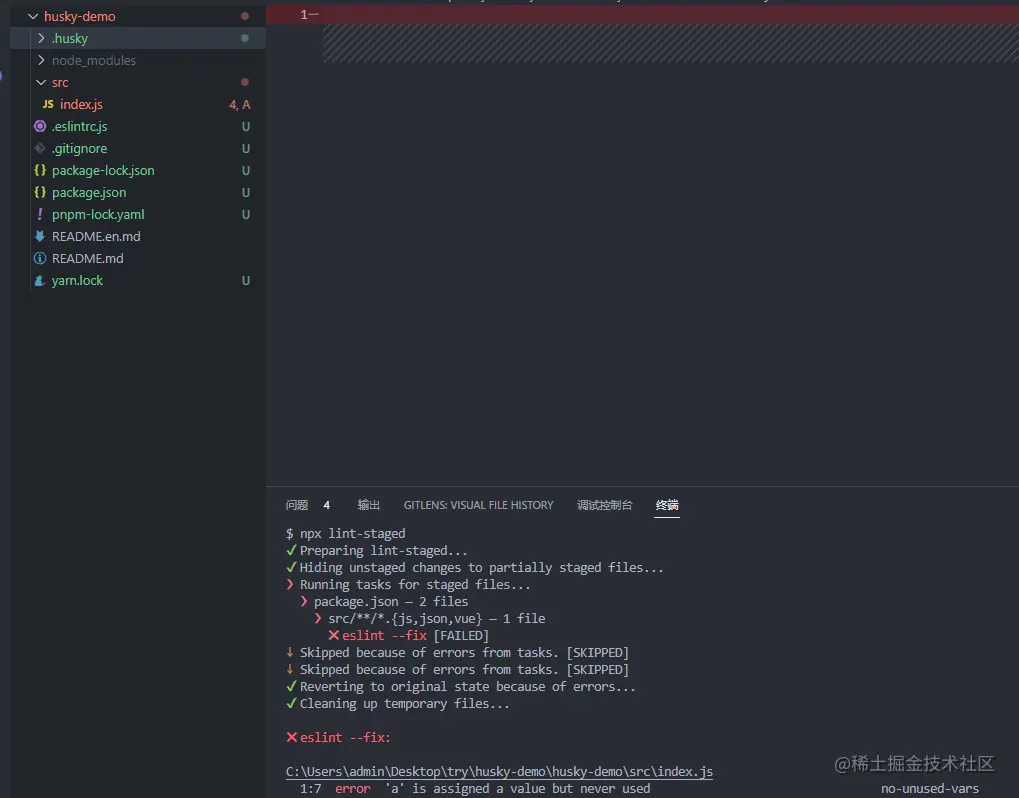Click the markdown icon of README.en.md
Image resolution: width=1019 pixels, height=798 pixels.
coord(40,236)
